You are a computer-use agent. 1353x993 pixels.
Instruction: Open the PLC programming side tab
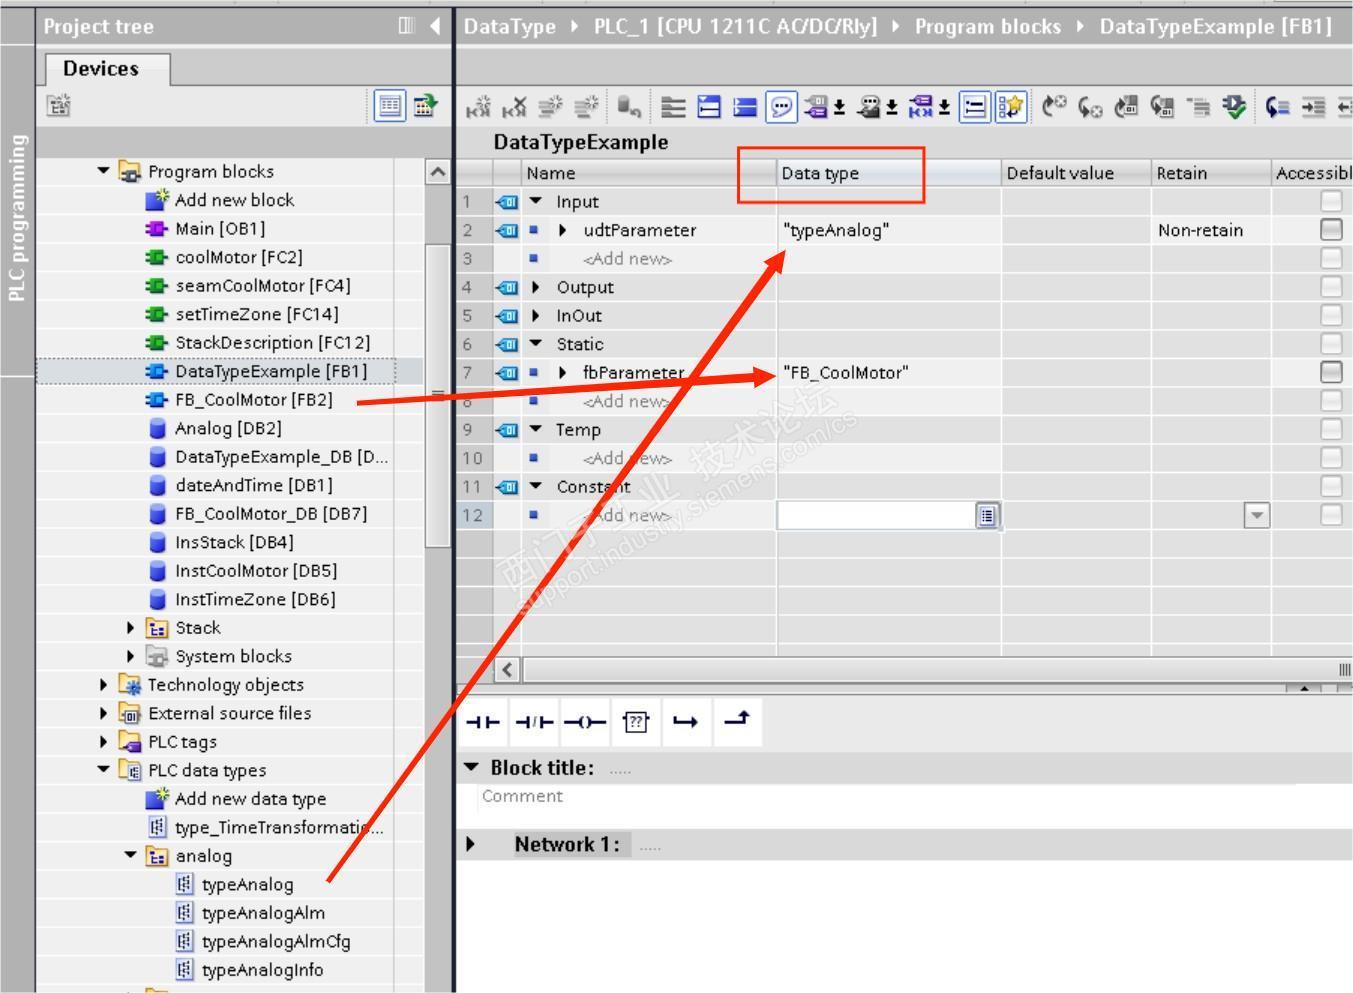click(17, 217)
